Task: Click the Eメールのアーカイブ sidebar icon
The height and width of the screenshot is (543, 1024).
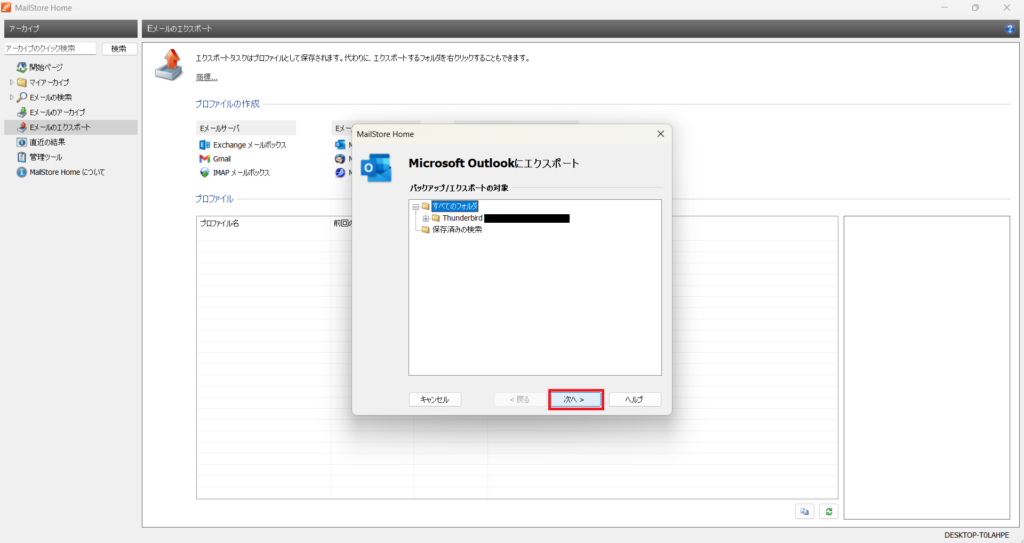Action: (22, 112)
